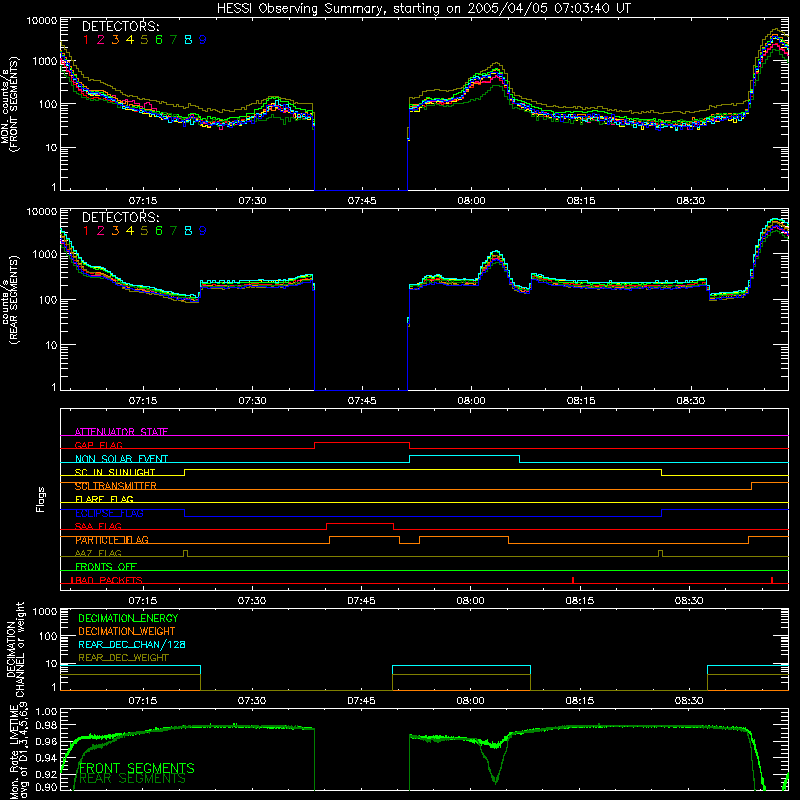The width and height of the screenshot is (800, 800).
Task: Select the ATTENUATOR_STATE flag label
Action: [x=121, y=432]
